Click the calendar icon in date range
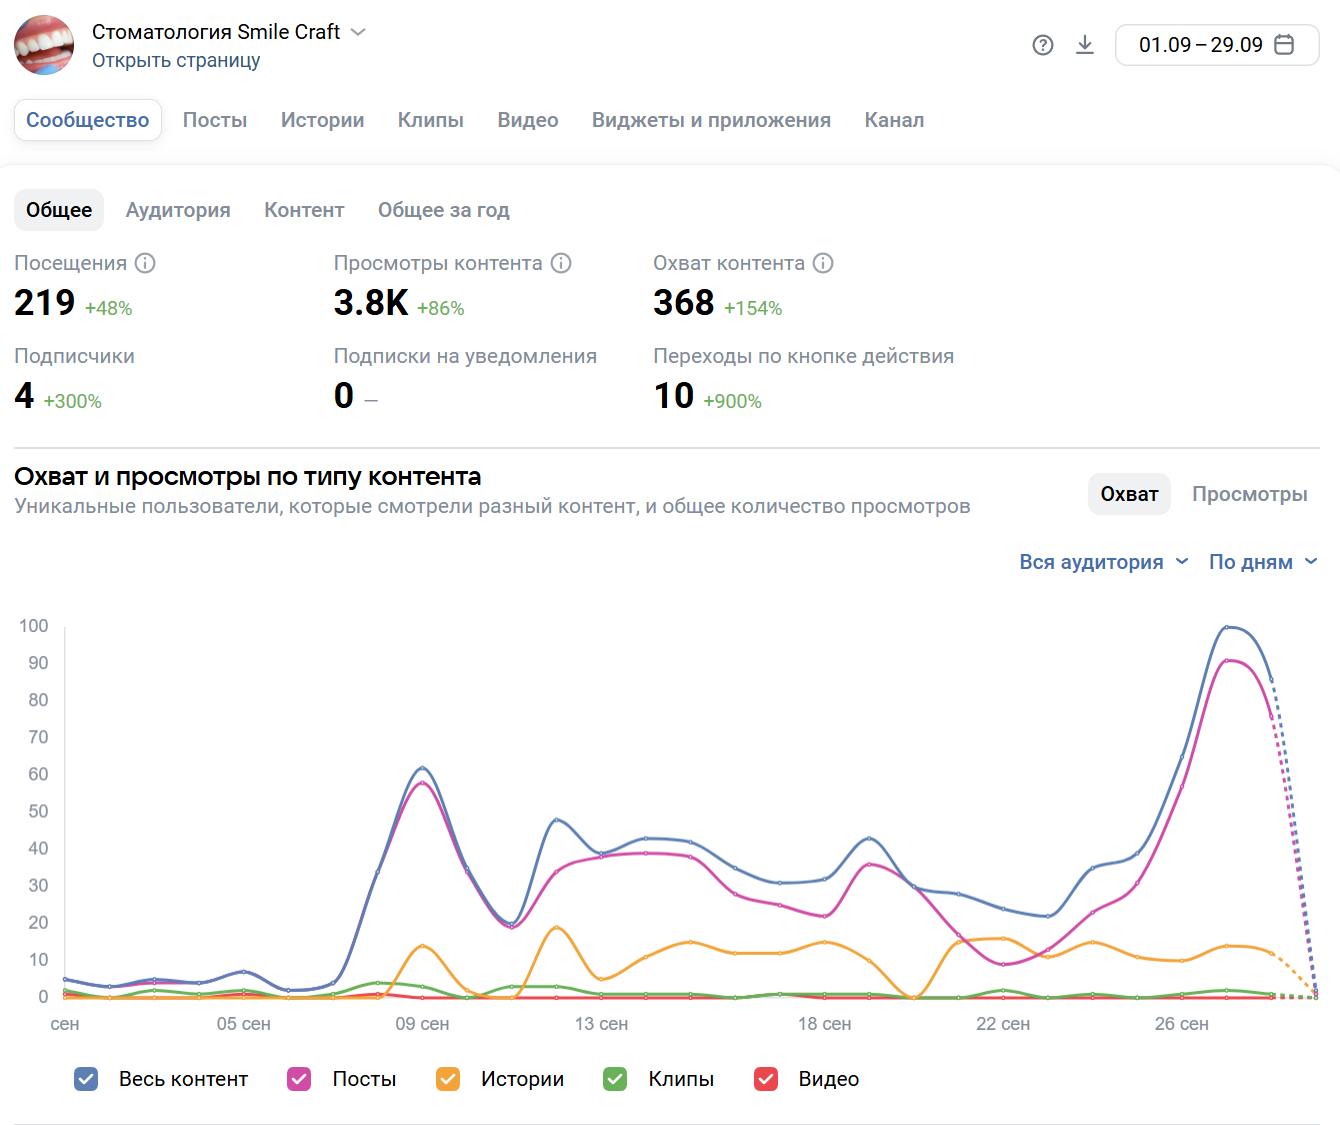 [1285, 45]
